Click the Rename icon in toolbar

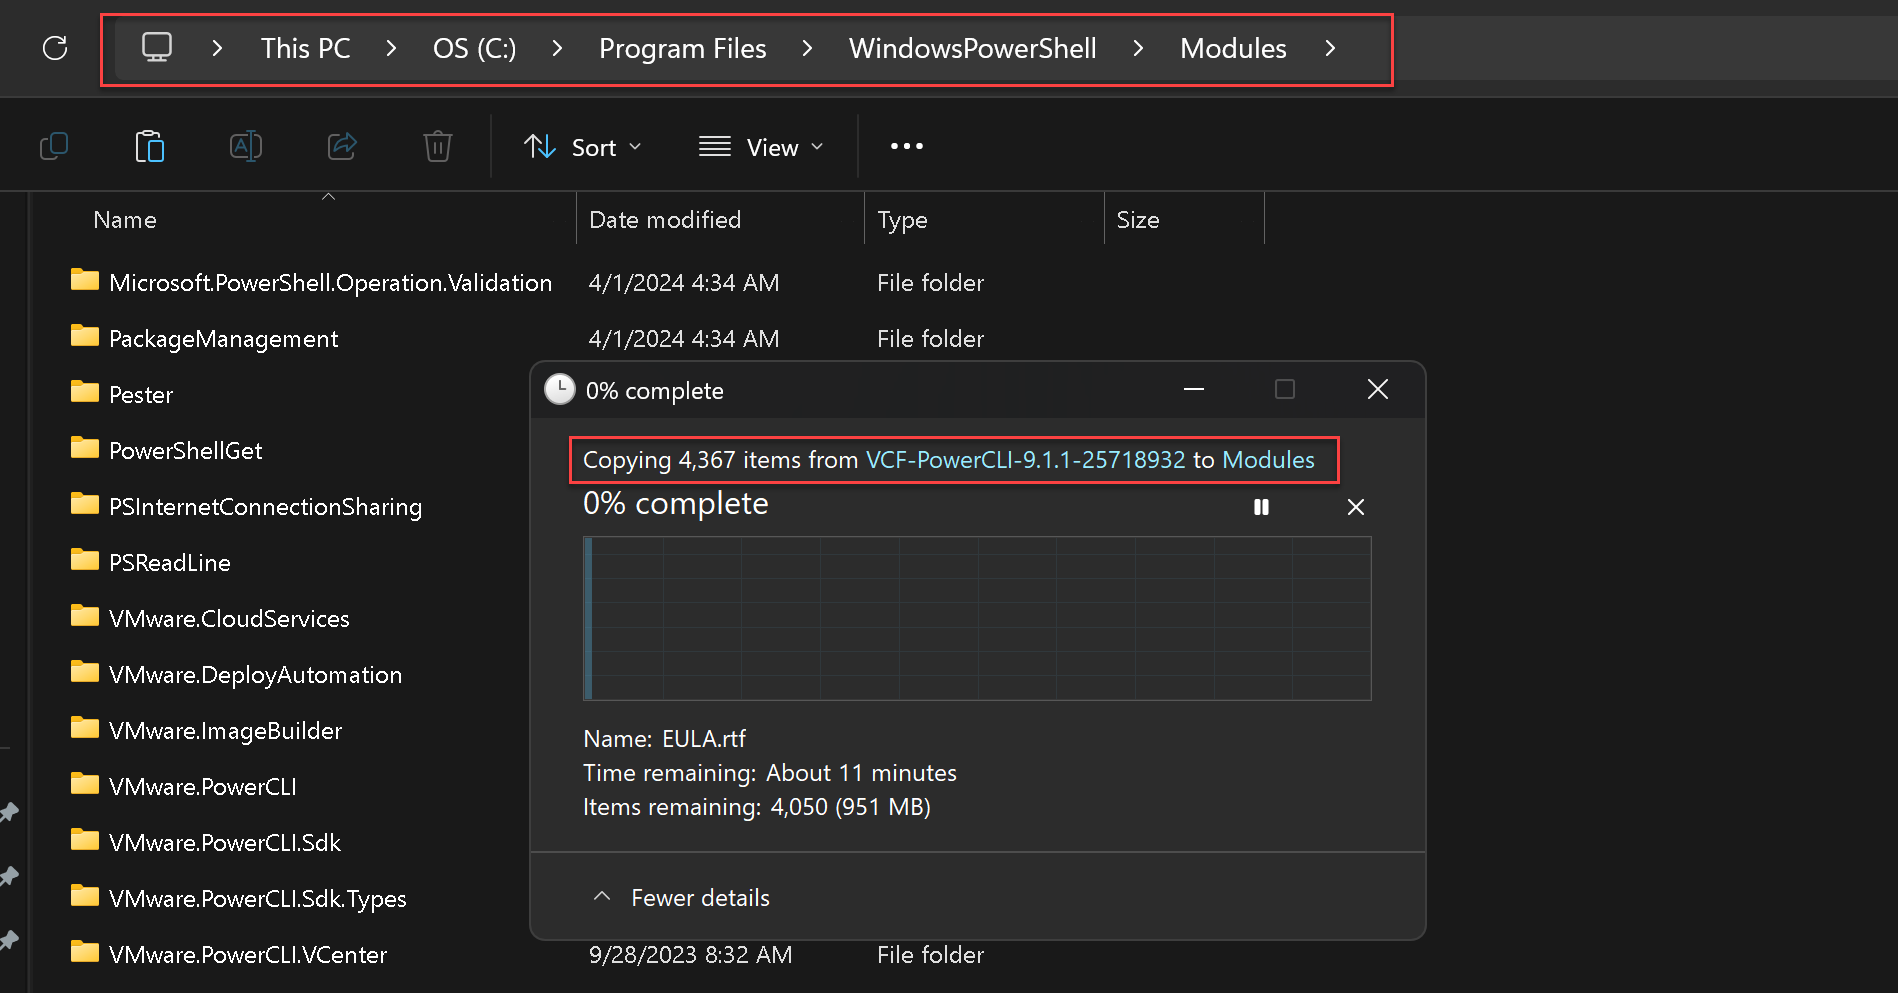pyautogui.click(x=246, y=147)
